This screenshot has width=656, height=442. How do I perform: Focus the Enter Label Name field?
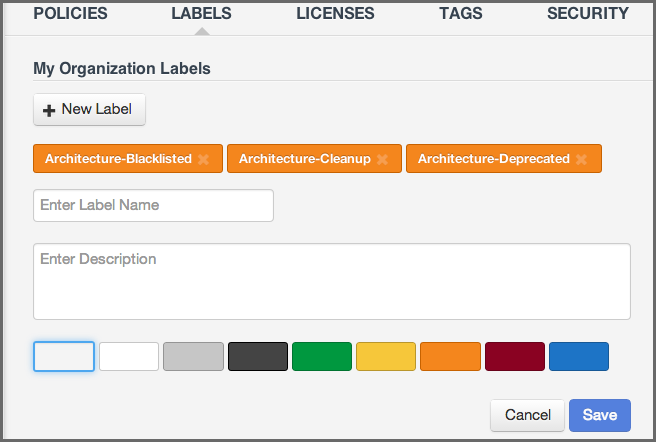point(154,206)
